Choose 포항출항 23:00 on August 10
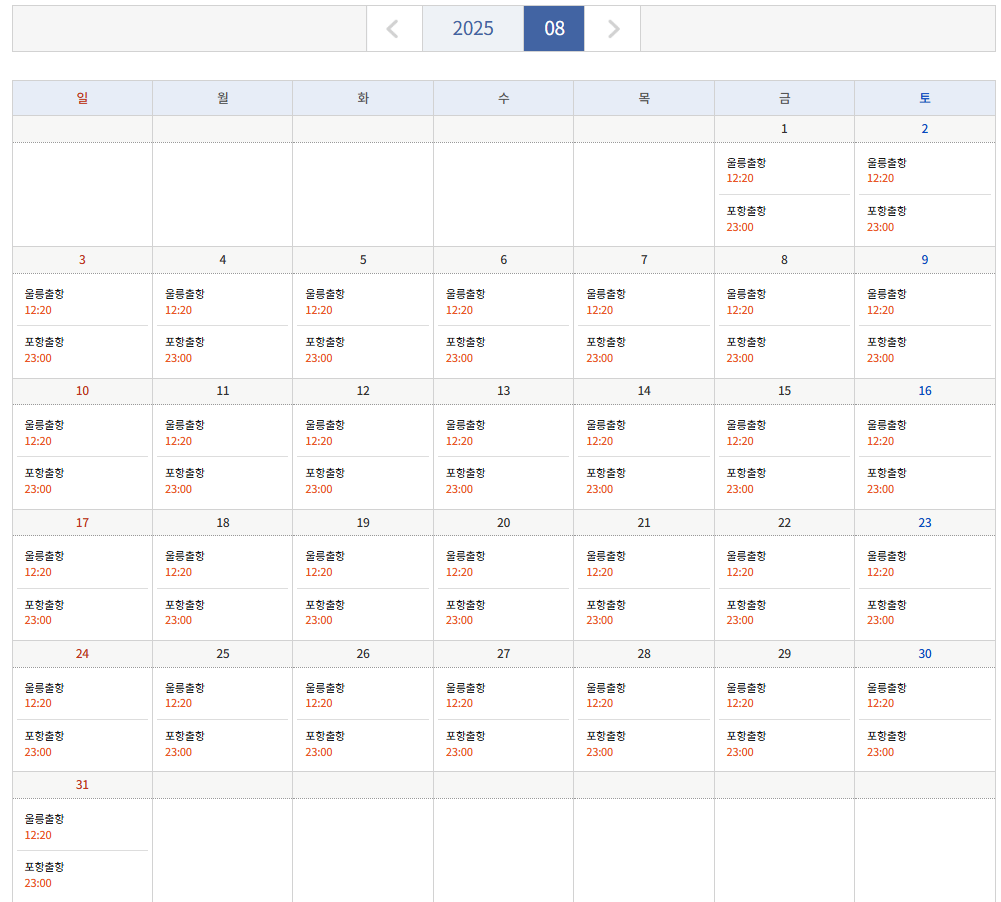 point(44,481)
